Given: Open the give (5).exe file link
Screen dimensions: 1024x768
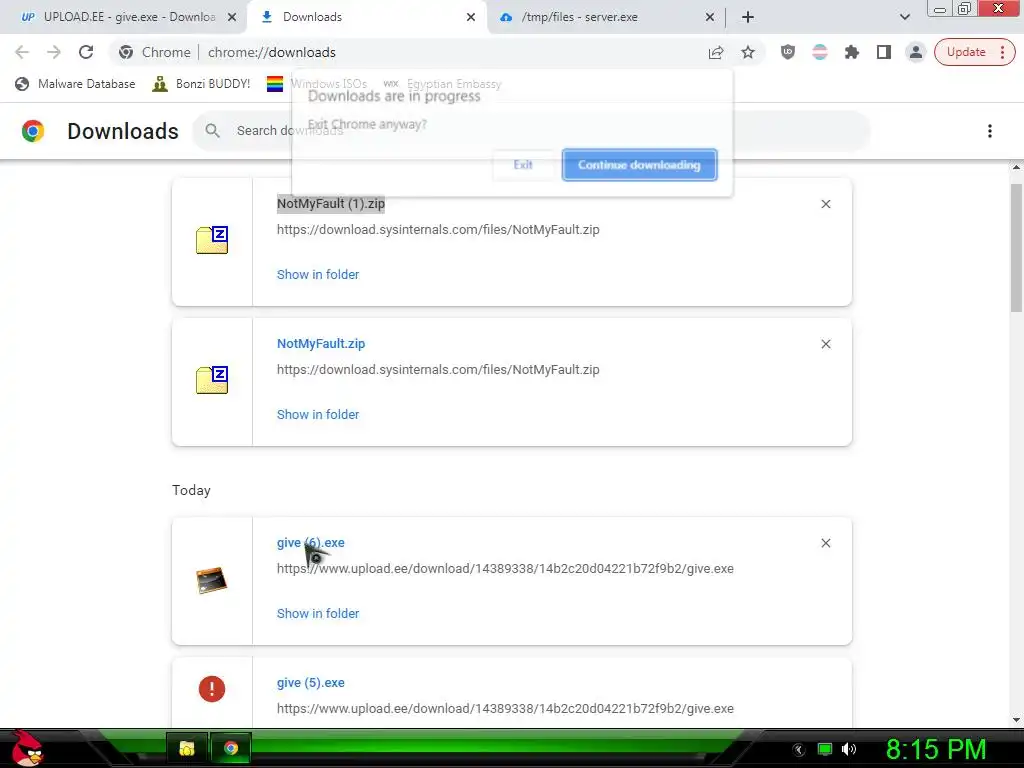Looking at the screenshot, I should [310, 682].
